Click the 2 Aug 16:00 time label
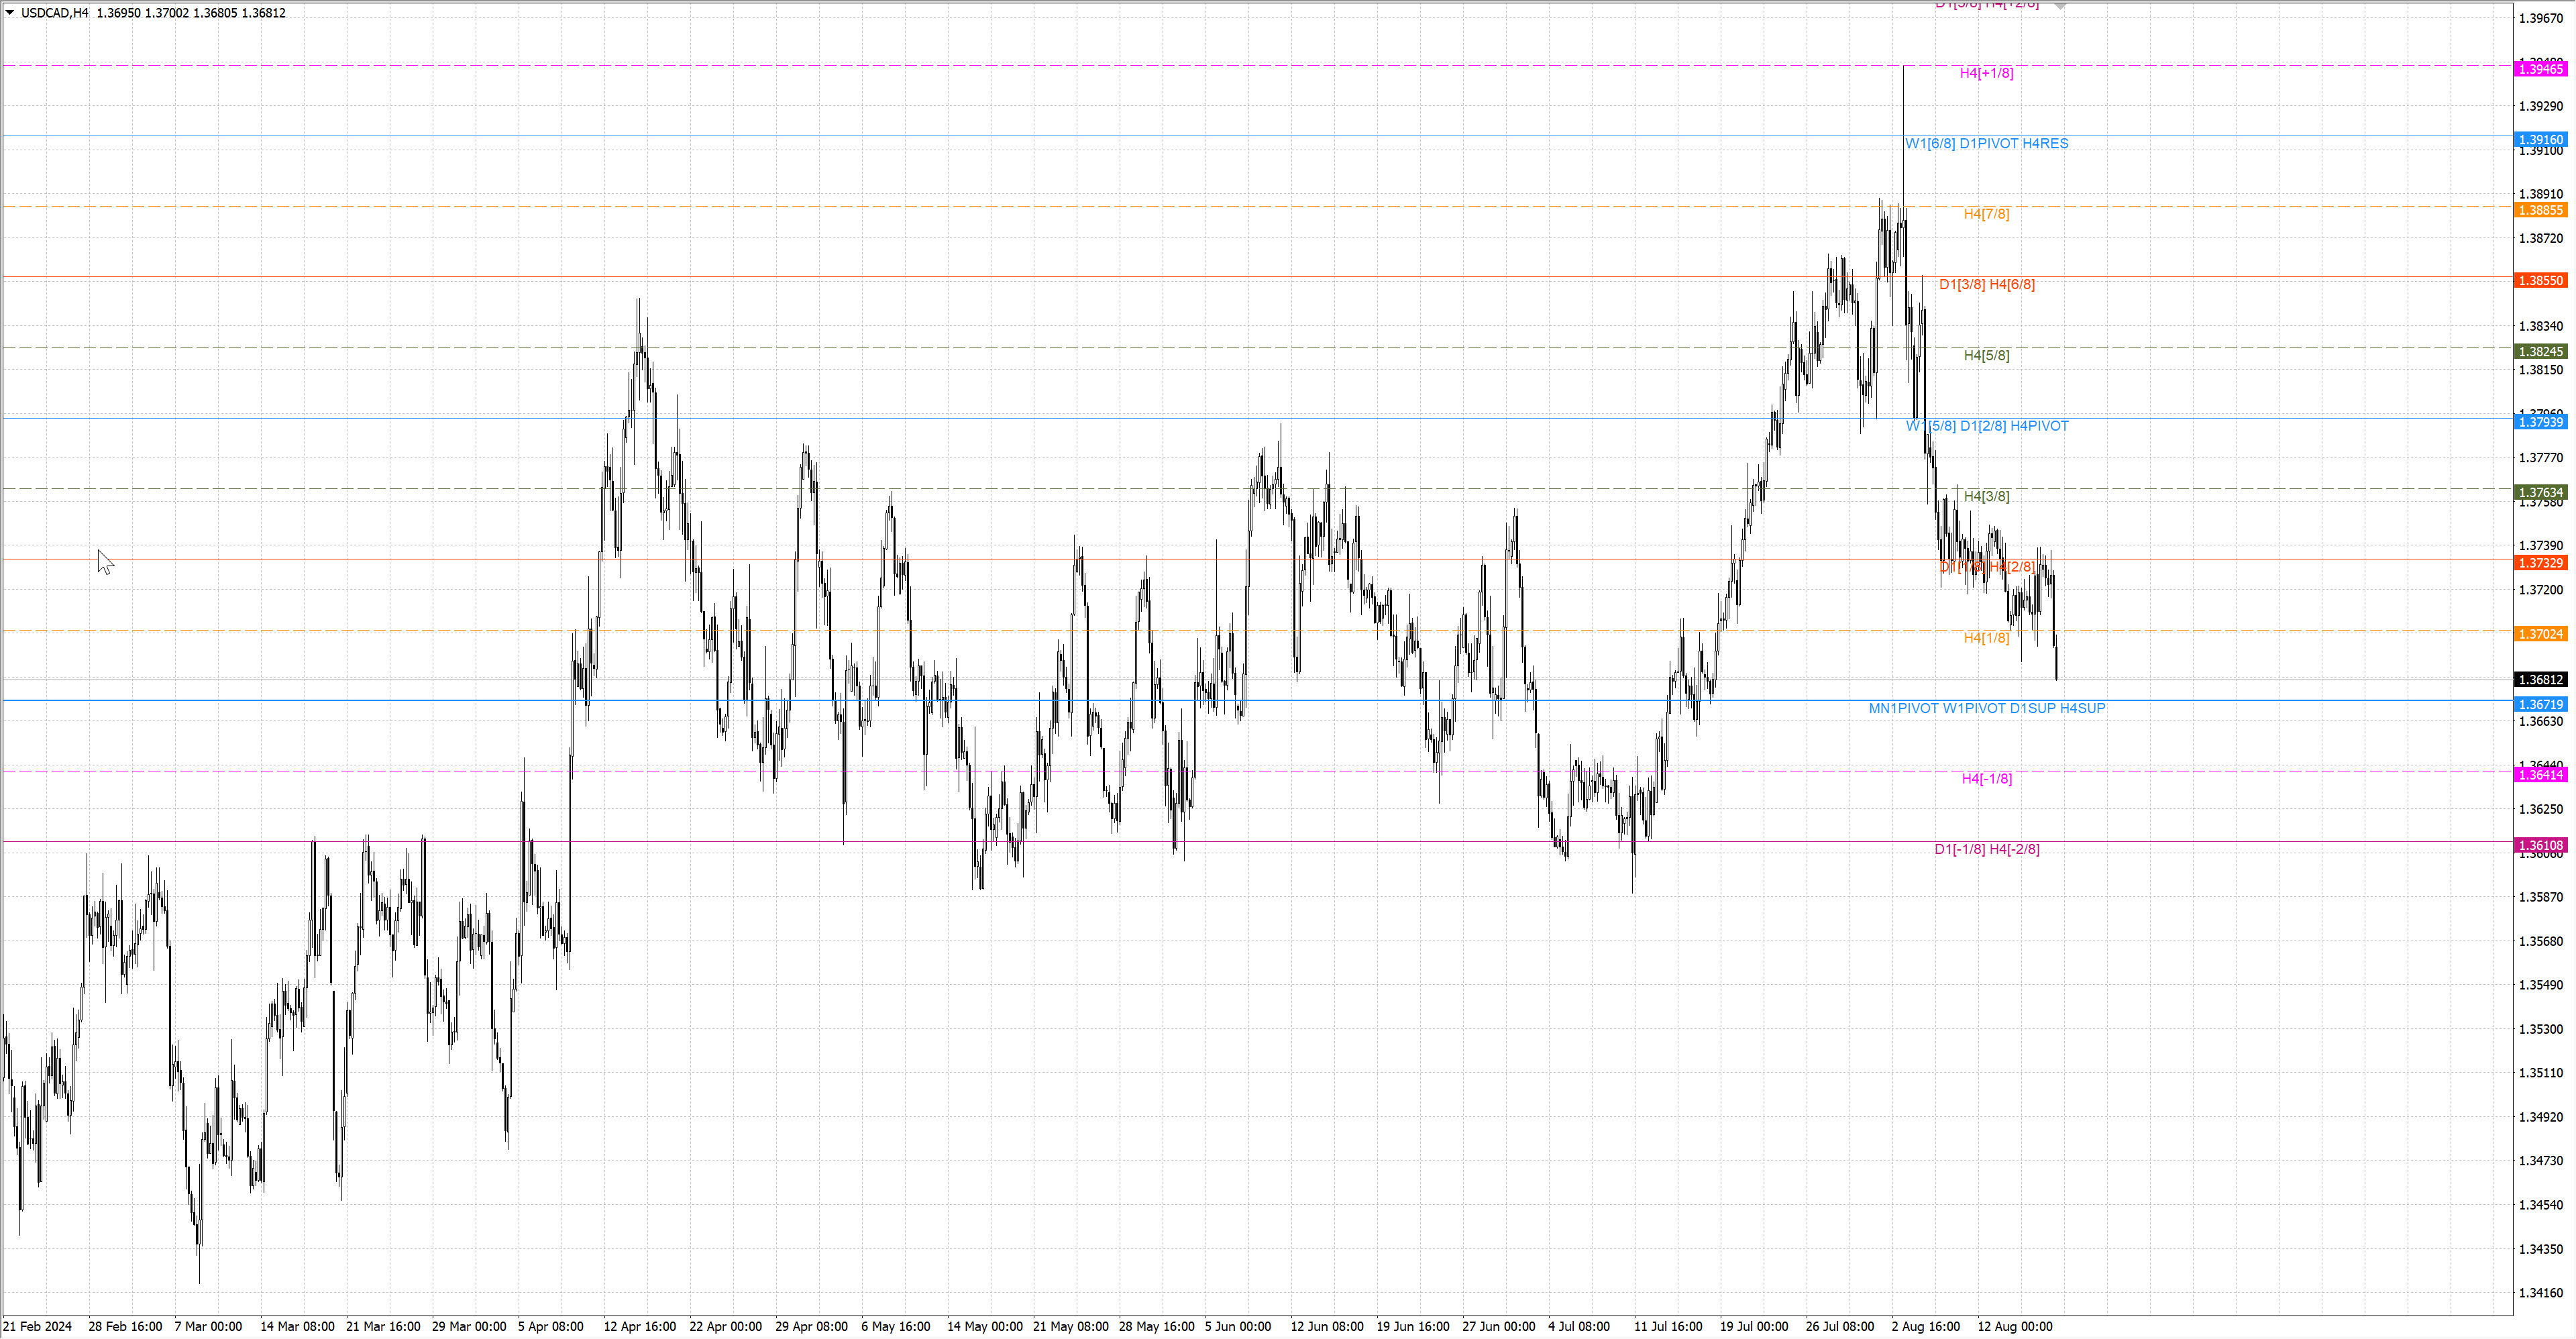The width and height of the screenshot is (2576, 1339). (1925, 1327)
